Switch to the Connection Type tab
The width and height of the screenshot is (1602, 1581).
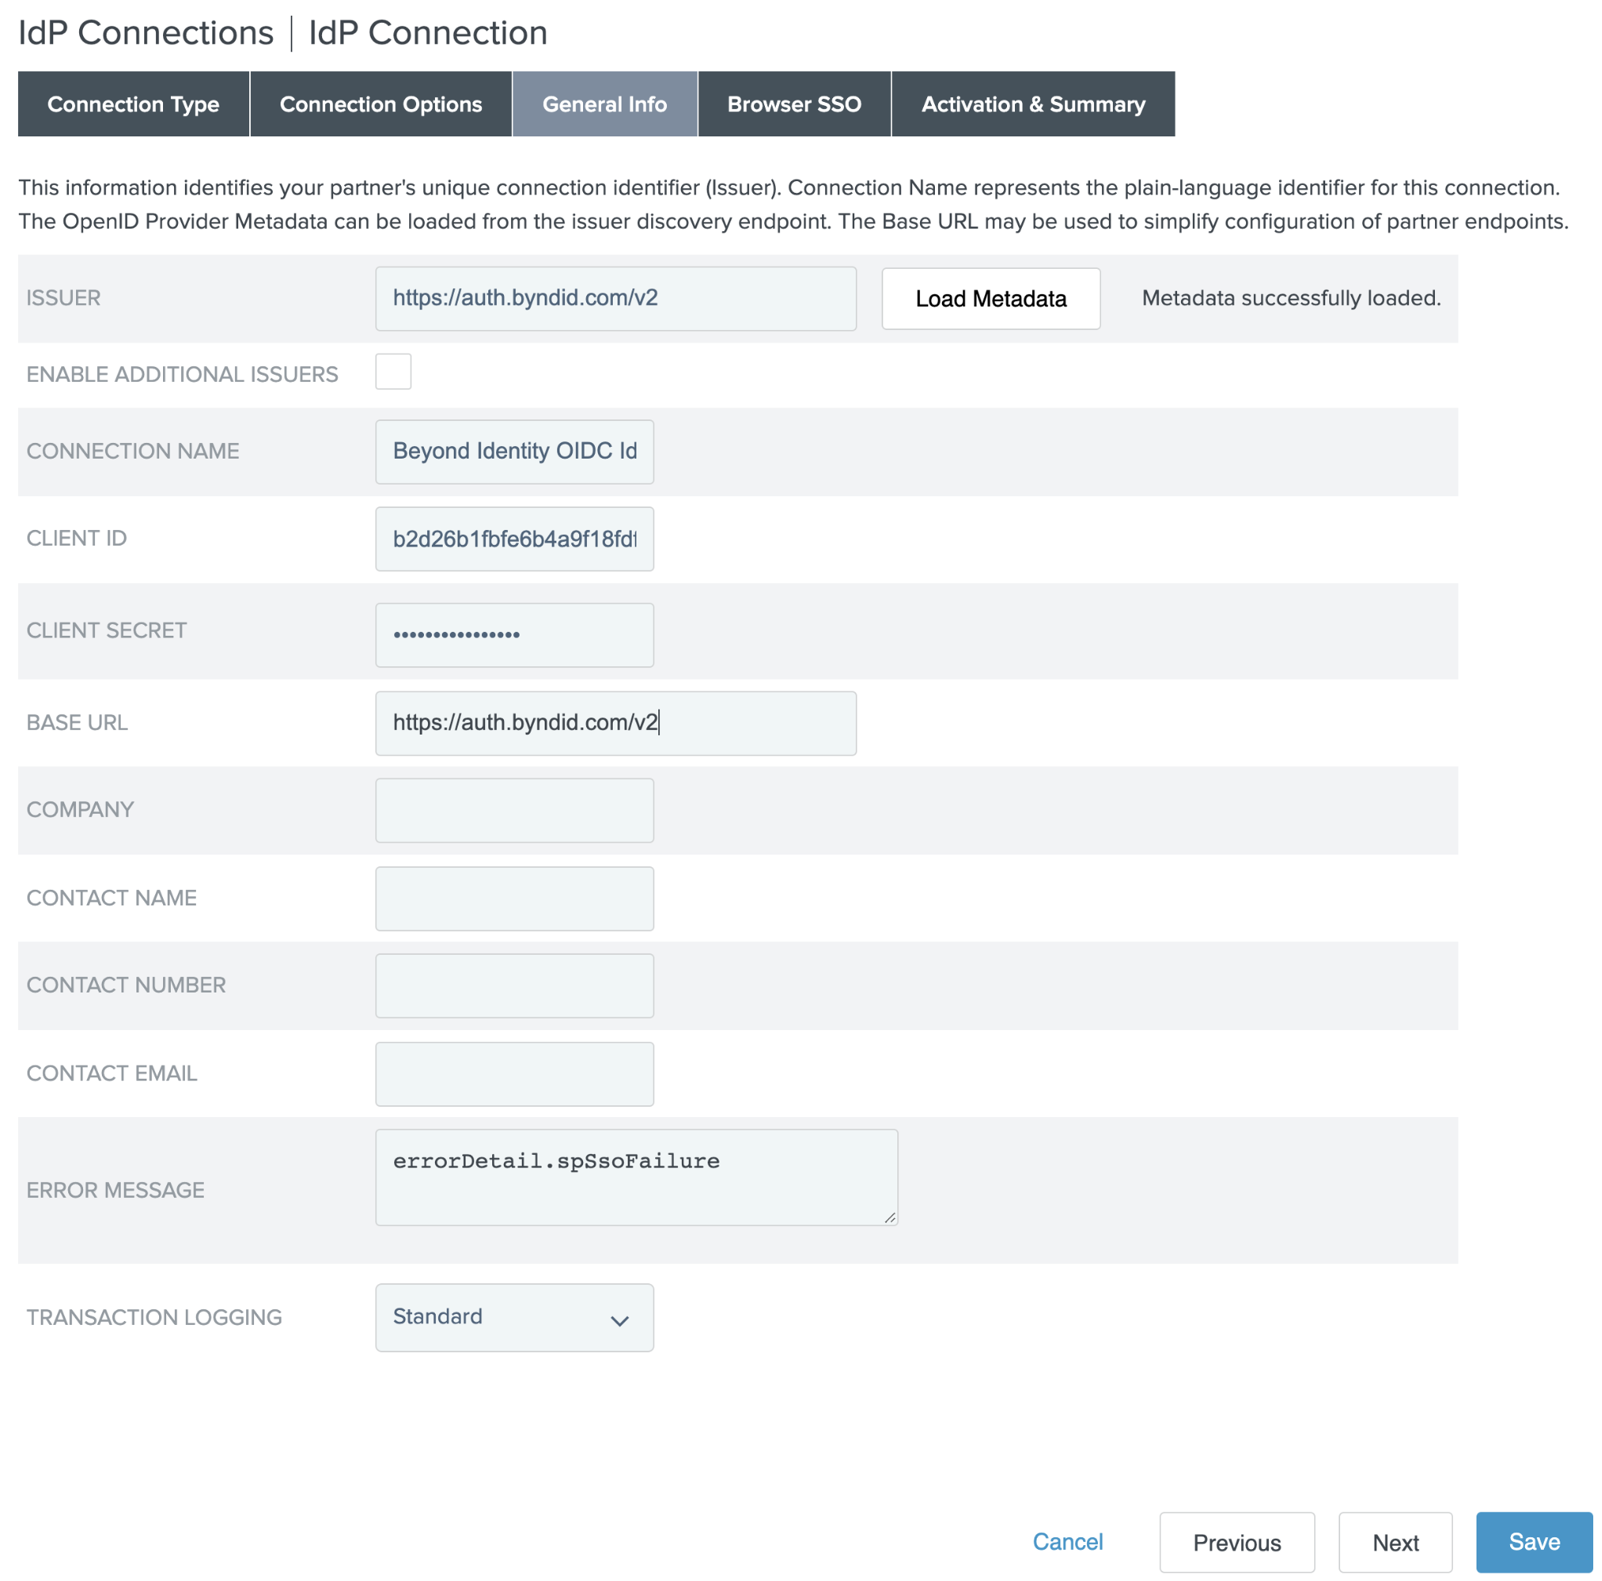pos(133,104)
